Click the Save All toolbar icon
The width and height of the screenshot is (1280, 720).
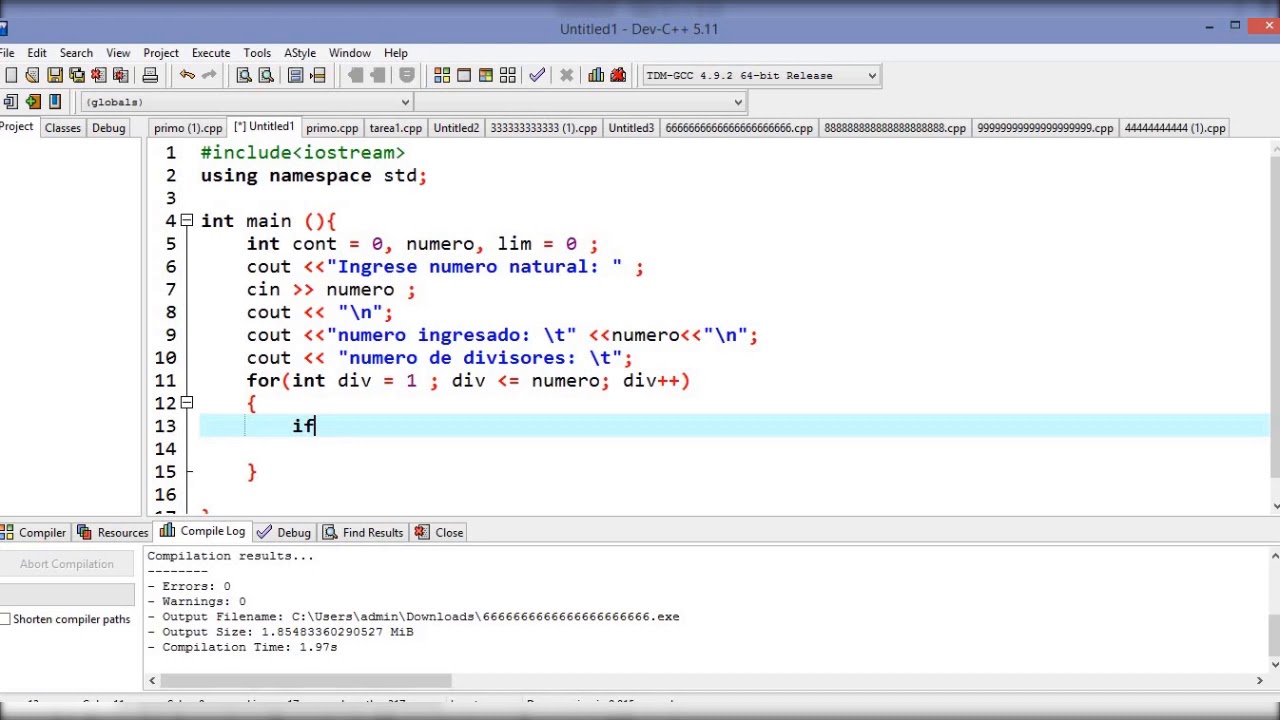(76, 75)
